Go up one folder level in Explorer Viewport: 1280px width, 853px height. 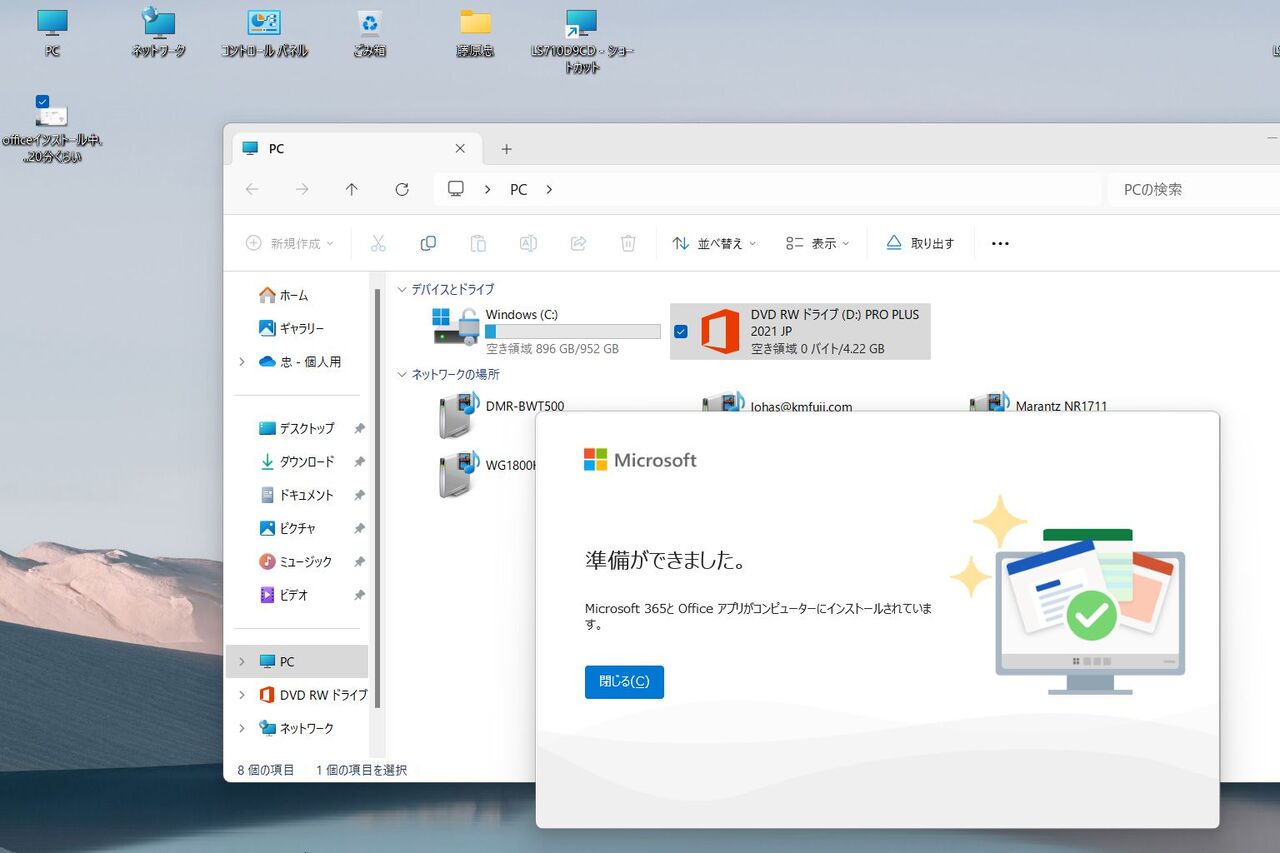(352, 189)
